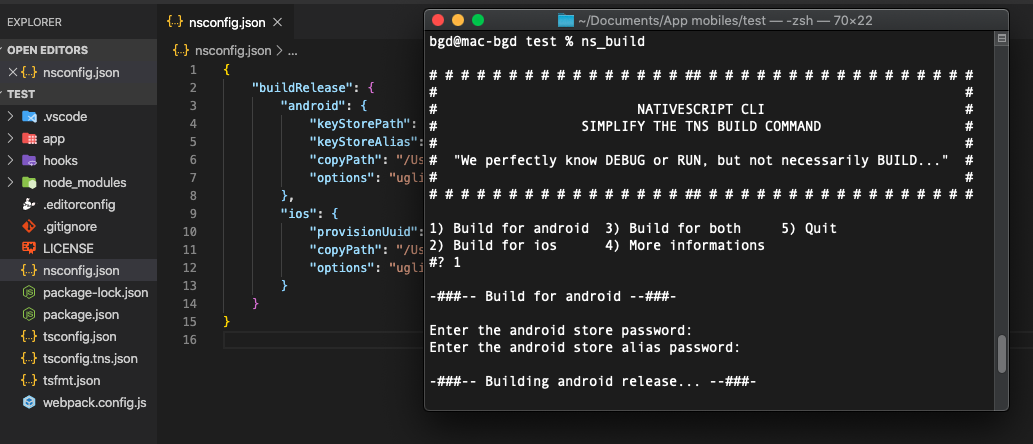Expand the .vscode folder chevron
Image resolution: width=1033 pixels, height=444 pixels.
10,116
